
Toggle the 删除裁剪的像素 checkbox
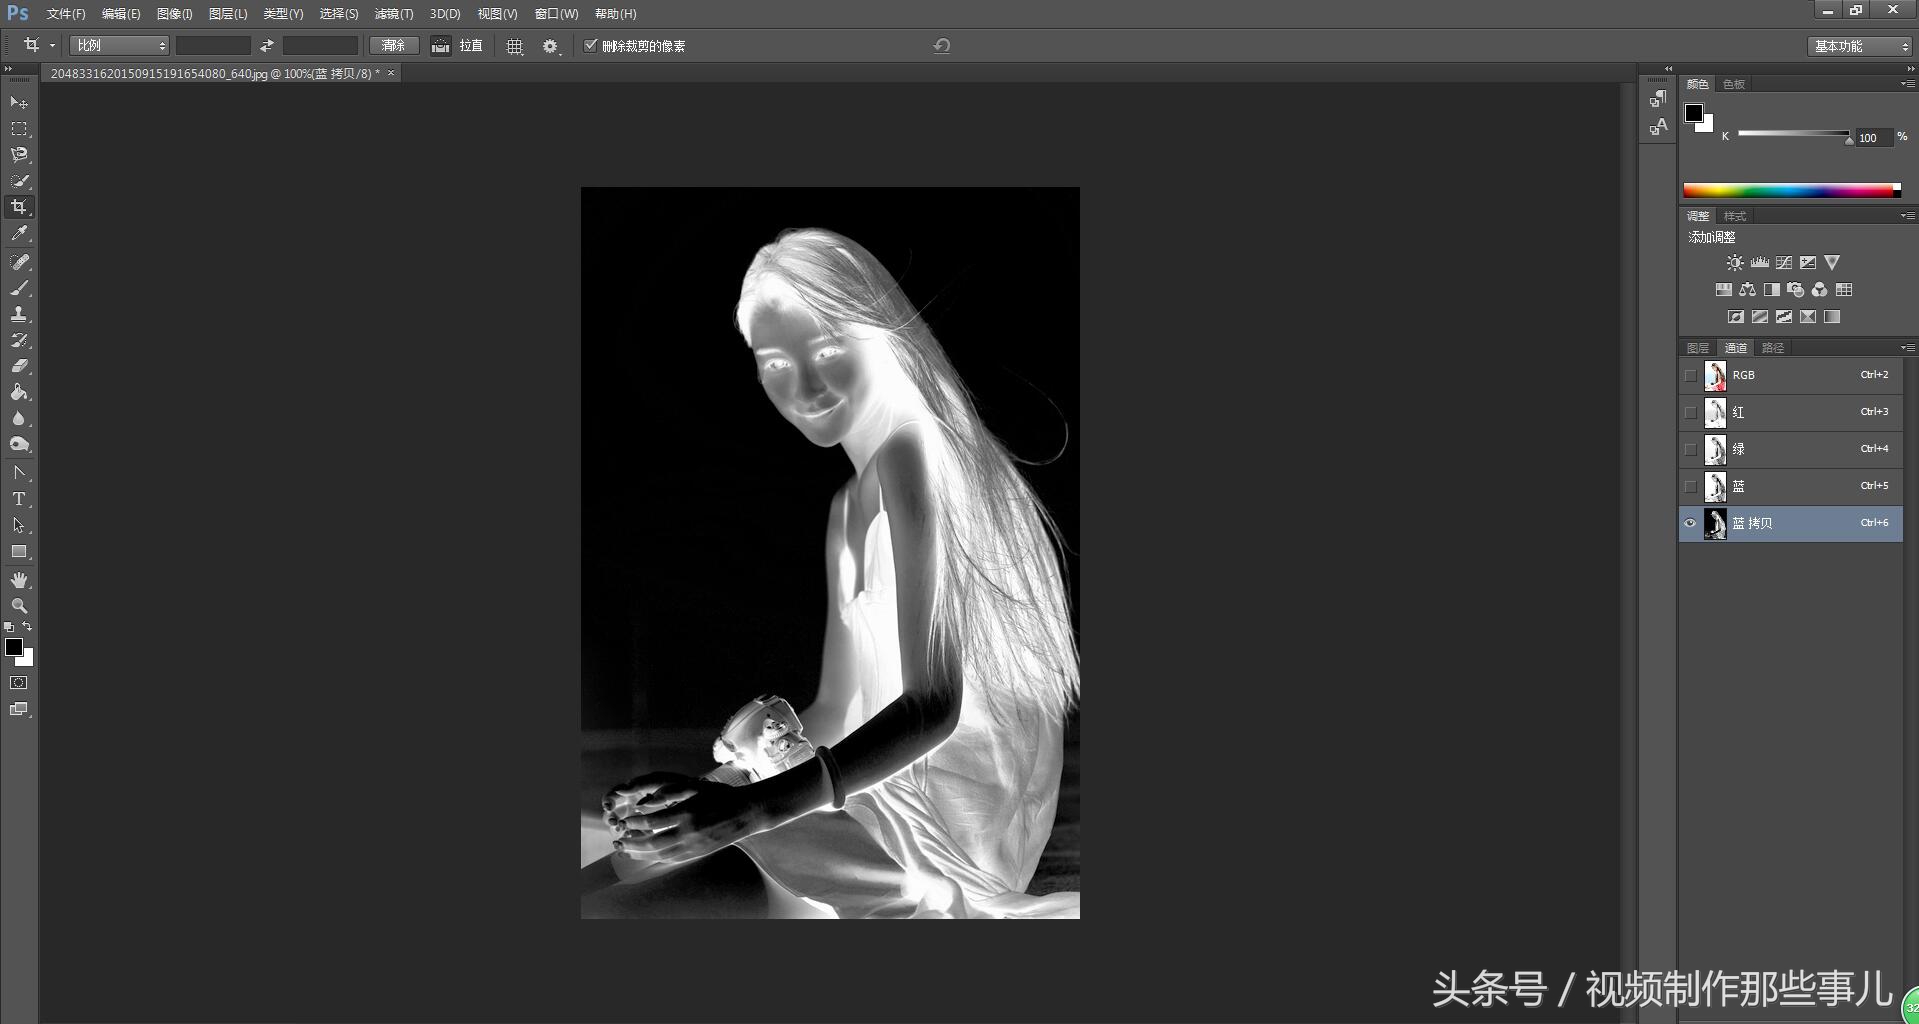pos(590,45)
